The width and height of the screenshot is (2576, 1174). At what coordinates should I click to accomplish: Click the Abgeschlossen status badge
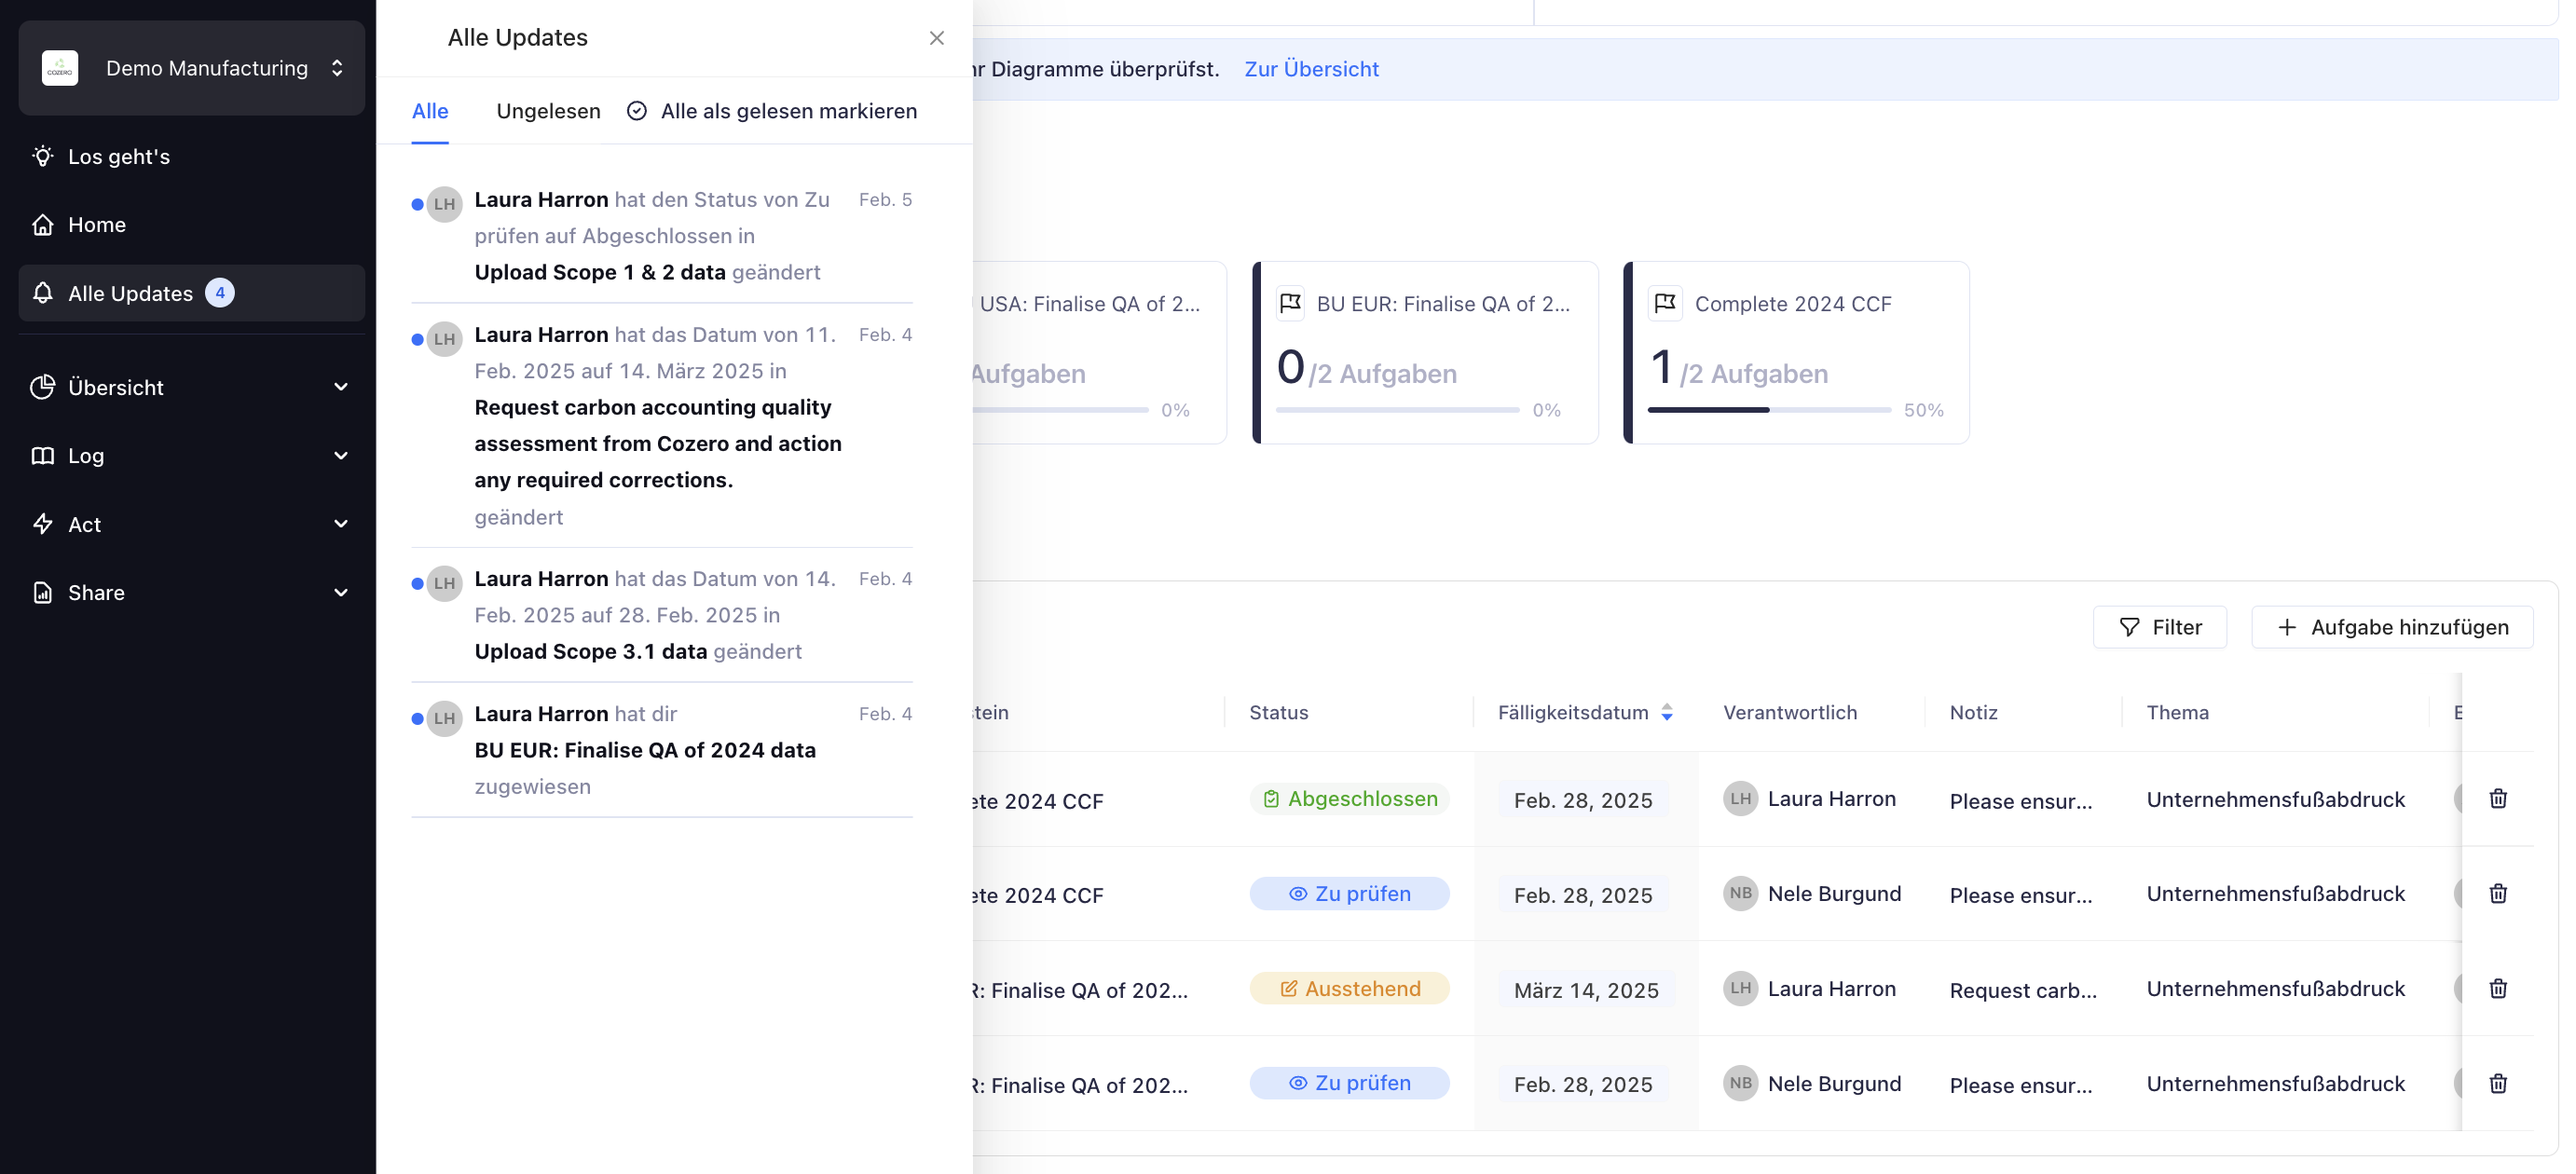click(x=1349, y=799)
